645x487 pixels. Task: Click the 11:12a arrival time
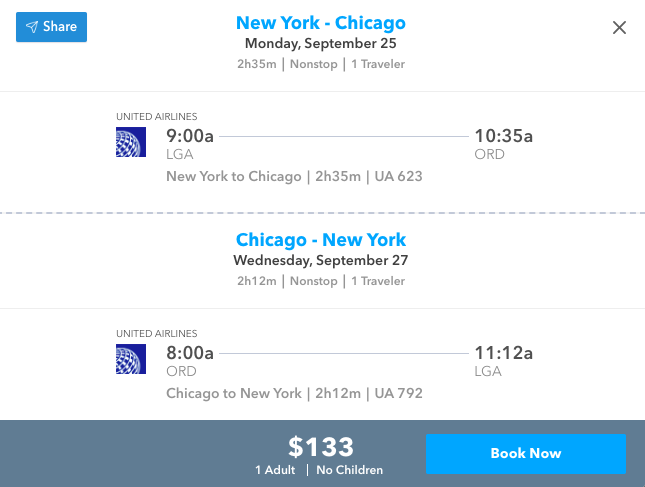504,352
